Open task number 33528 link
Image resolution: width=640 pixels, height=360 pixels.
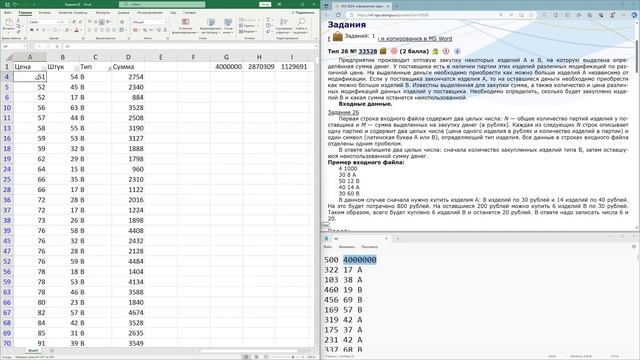(x=368, y=51)
